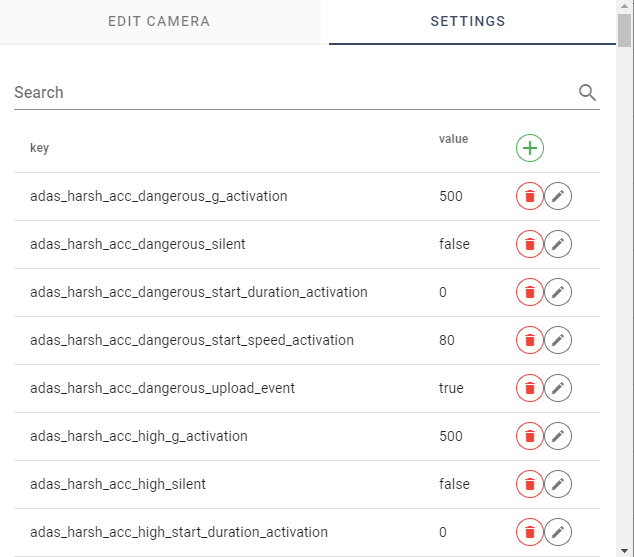
Task: Edit the adas_harsh_acc_high_g_activation setting
Action: pos(559,436)
